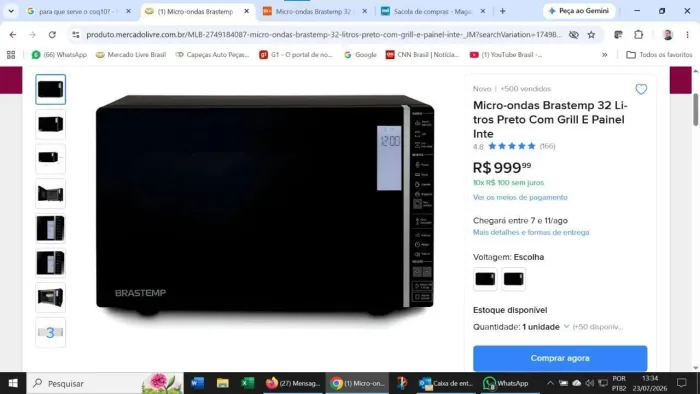Close the 'para que serve o coq10?' tab
The height and width of the screenshot is (394, 700).
pos(129,11)
